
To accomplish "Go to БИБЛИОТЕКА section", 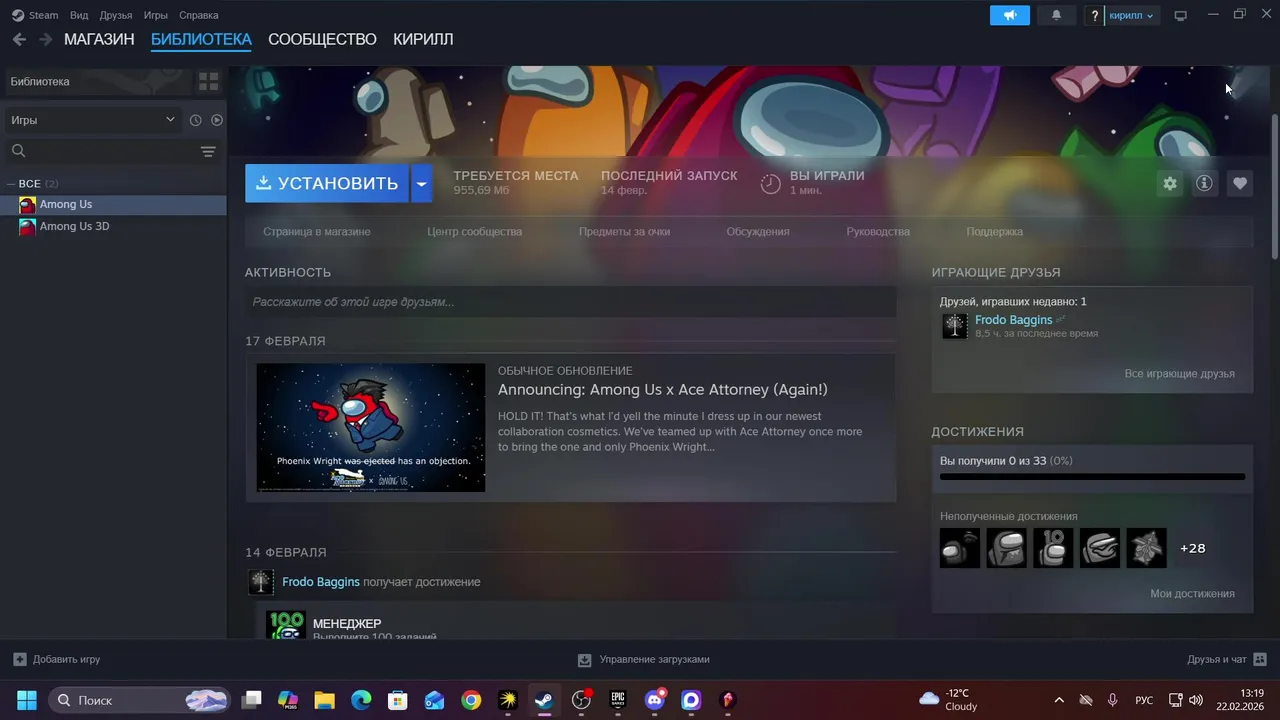I will 201,39.
